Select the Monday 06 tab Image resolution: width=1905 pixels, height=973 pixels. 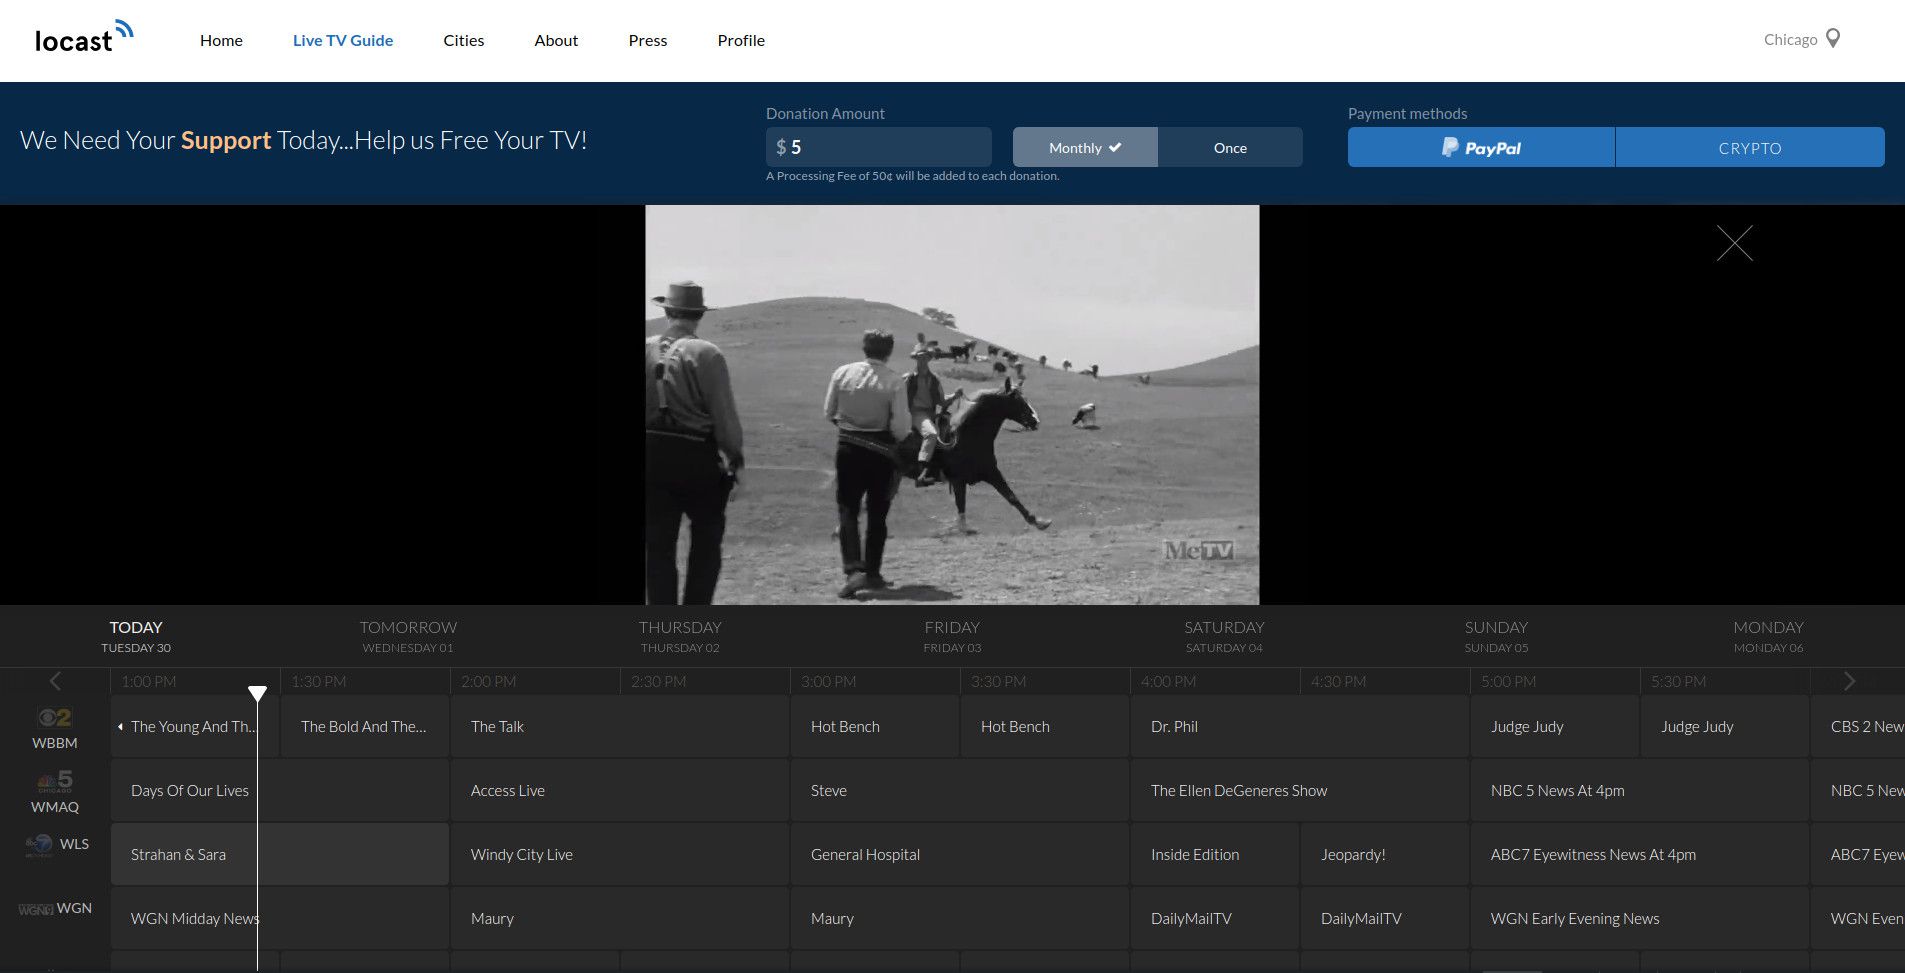point(1768,636)
